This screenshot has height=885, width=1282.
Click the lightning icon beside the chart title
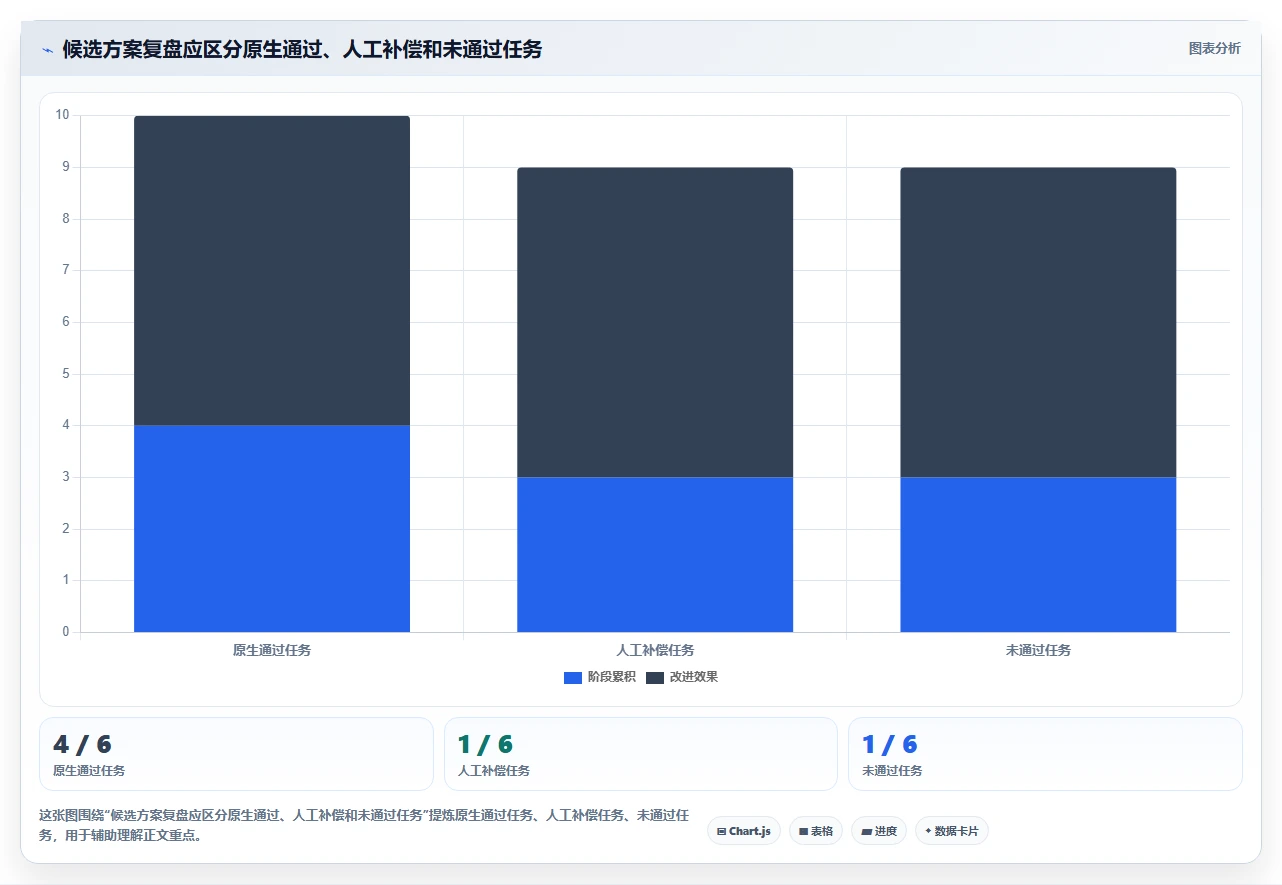[47, 50]
